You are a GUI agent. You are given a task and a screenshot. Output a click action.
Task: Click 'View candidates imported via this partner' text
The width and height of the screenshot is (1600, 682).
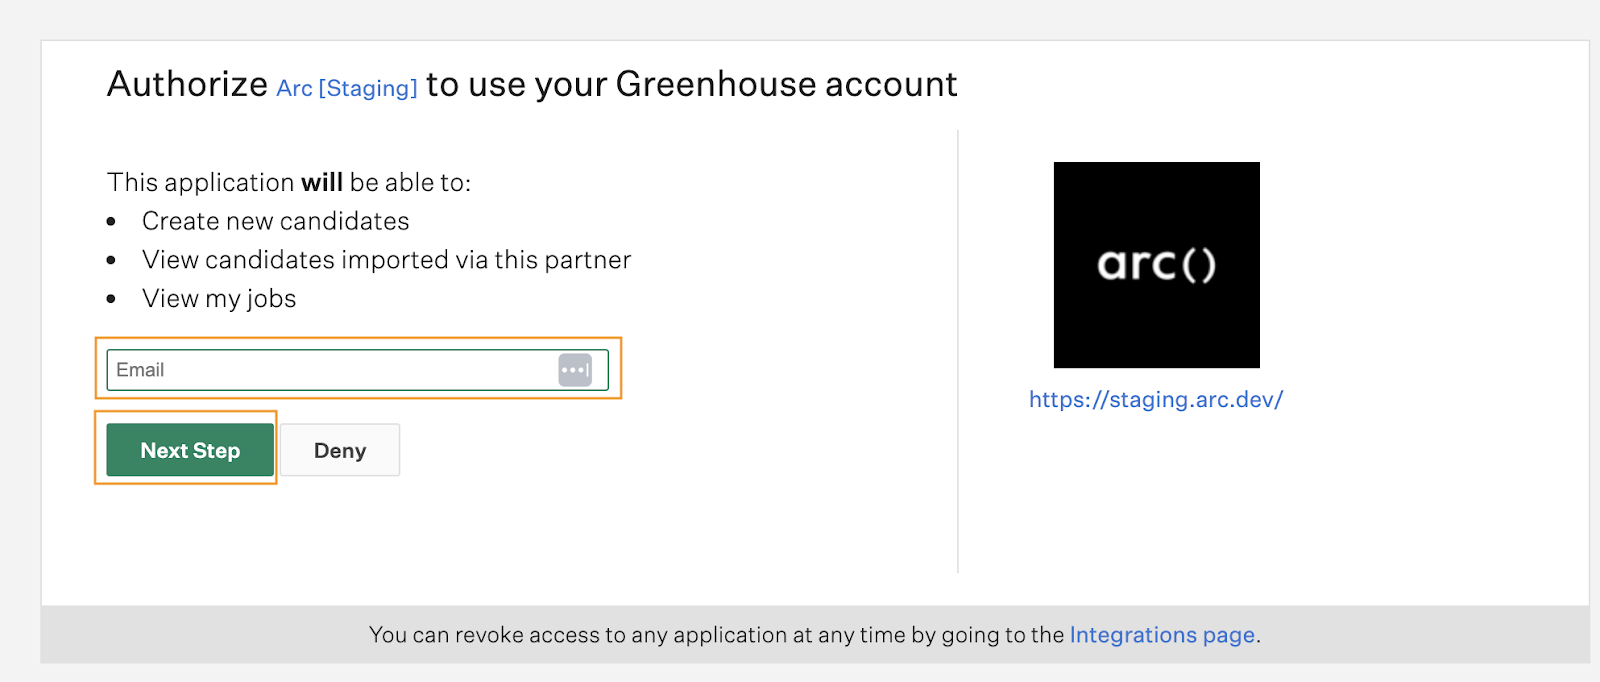click(x=386, y=260)
